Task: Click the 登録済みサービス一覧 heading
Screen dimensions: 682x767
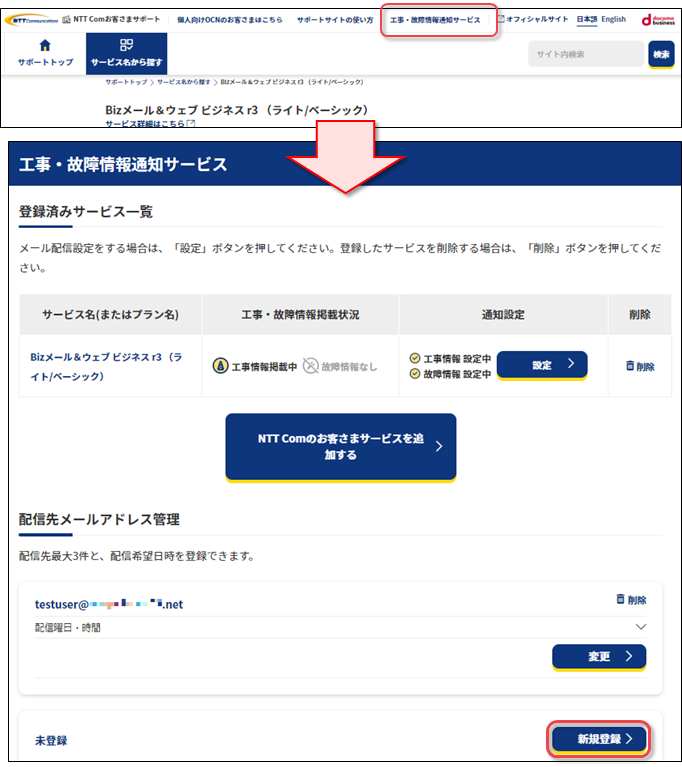Action: tap(86, 212)
